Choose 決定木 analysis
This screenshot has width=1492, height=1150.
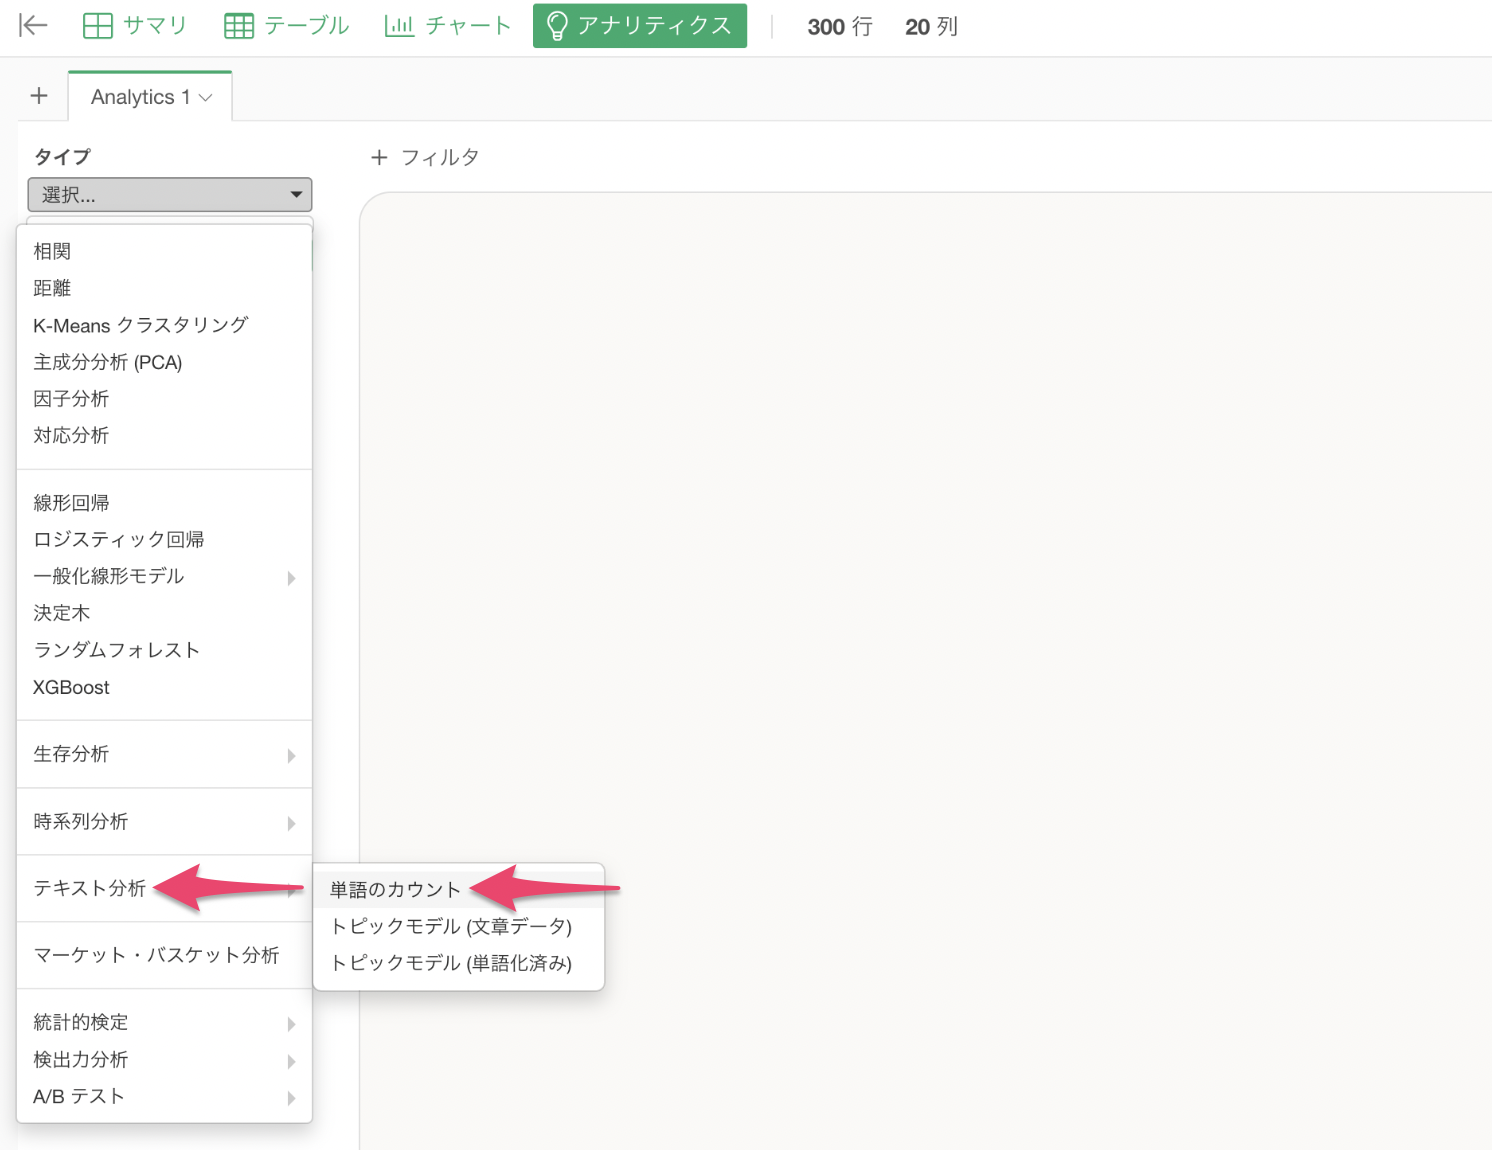(164, 613)
